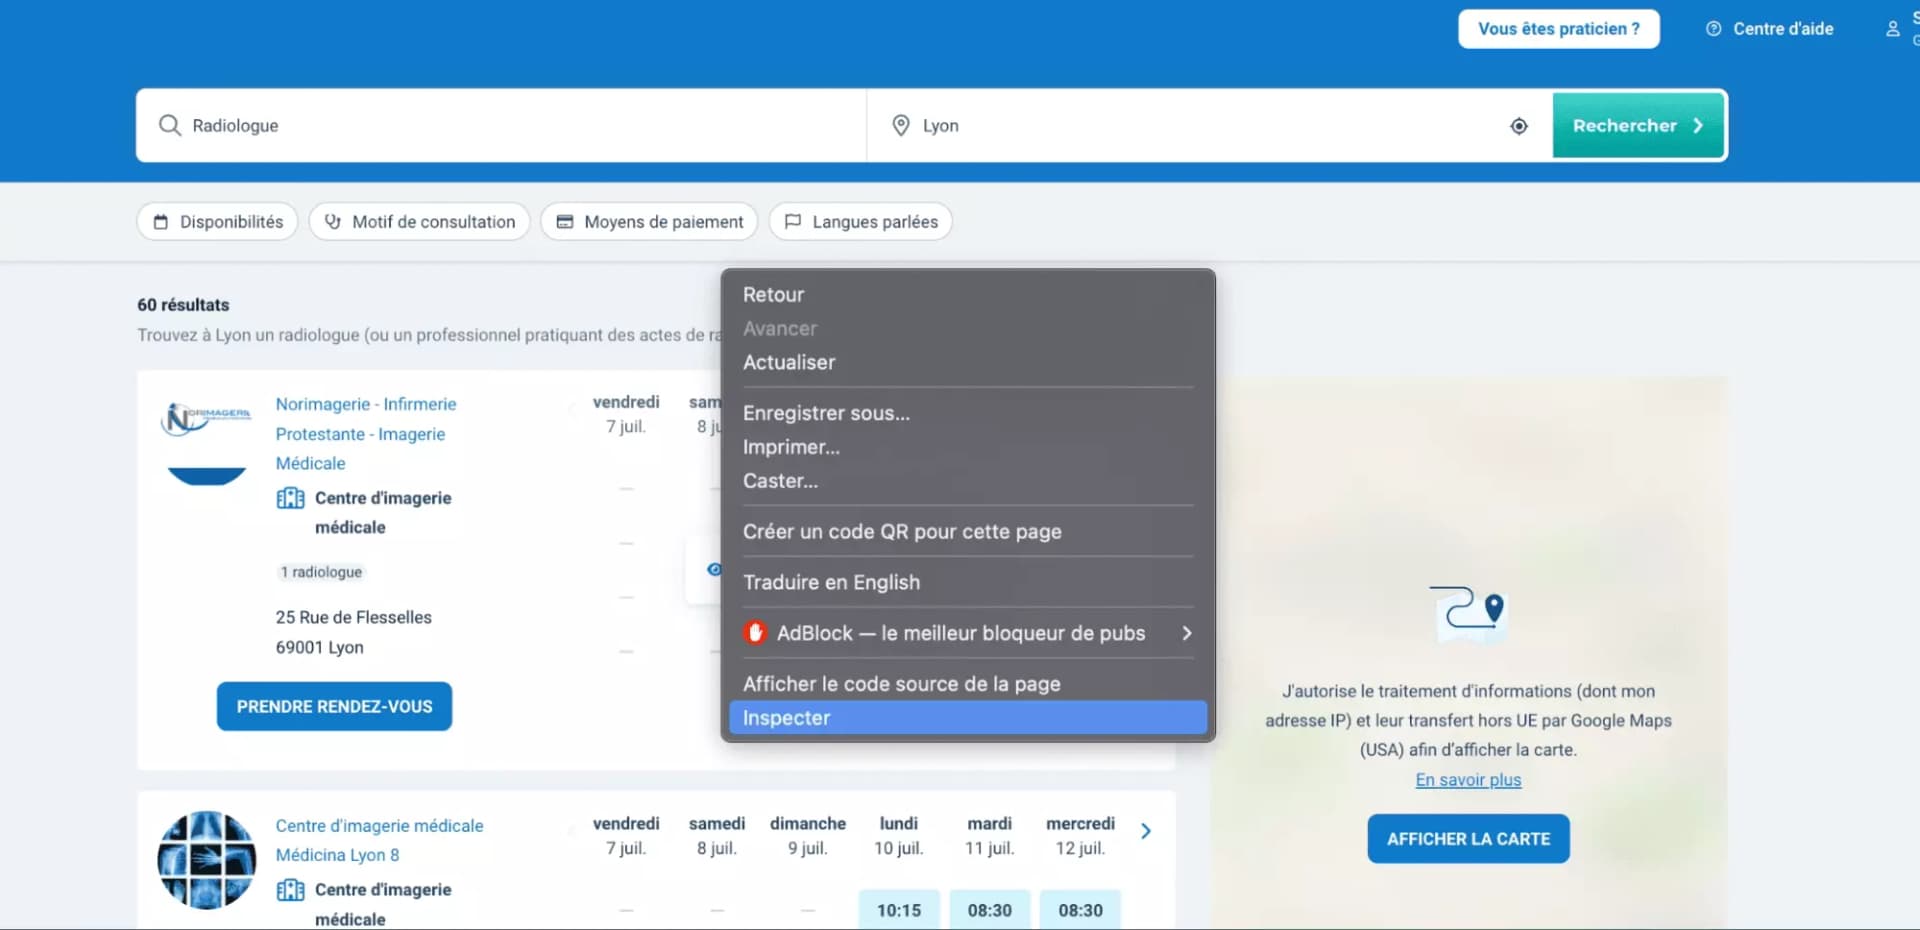This screenshot has width=1920, height=930.
Task: Open the En savoir plus link
Action: (x=1467, y=780)
